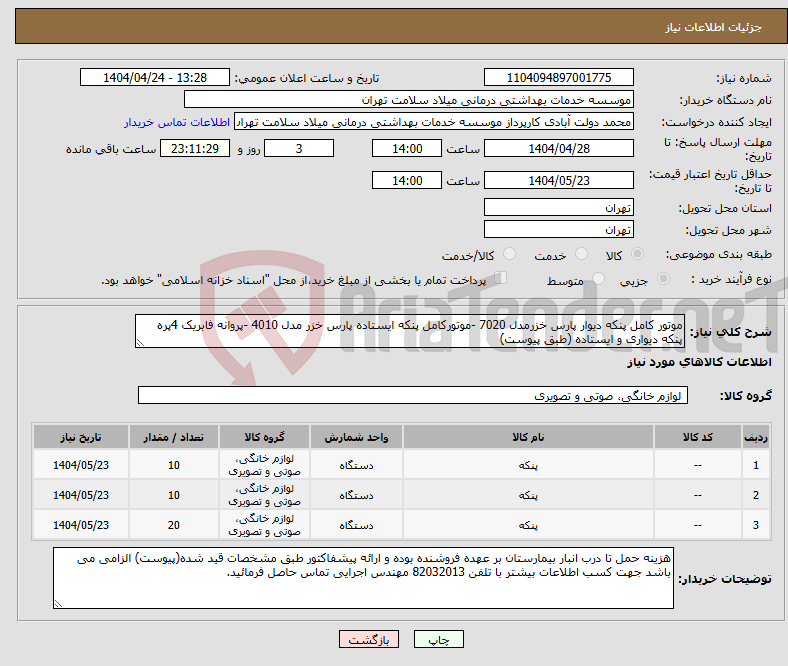788x666 pixels.
Task: Click the delivery city field تهران
Action: pyautogui.click(x=559, y=229)
